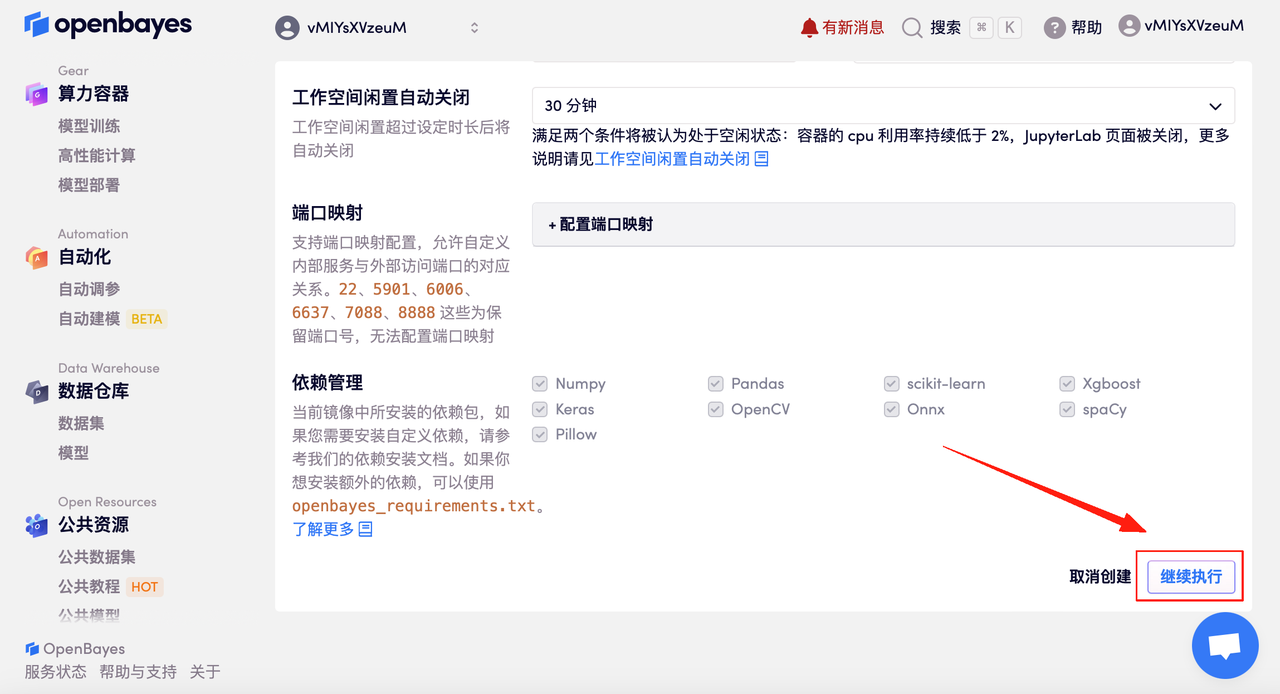
Task: Toggle the Keras checkbox
Action: [540, 409]
